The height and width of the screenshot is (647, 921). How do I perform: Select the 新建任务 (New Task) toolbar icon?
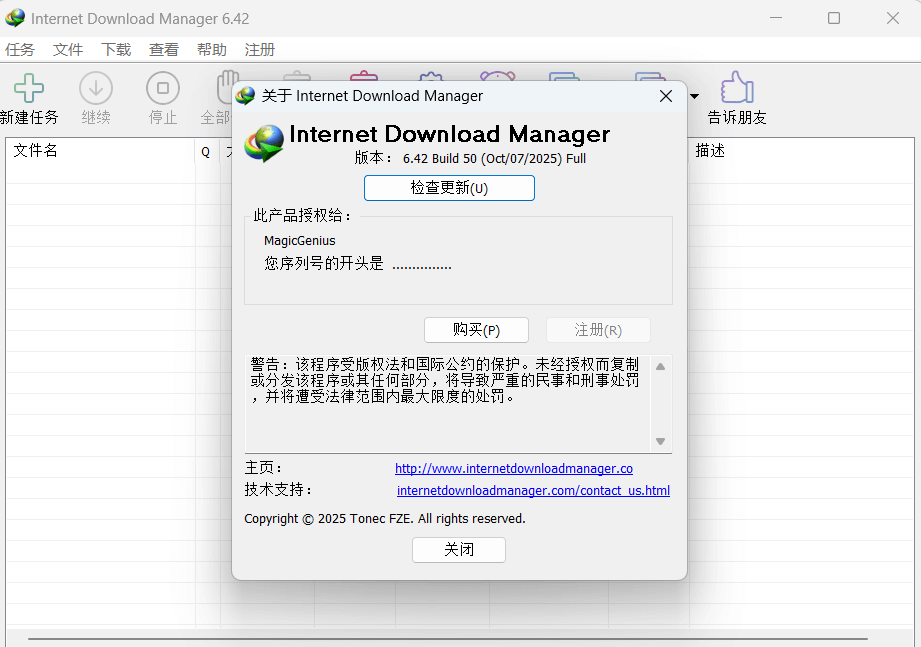tap(29, 89)
